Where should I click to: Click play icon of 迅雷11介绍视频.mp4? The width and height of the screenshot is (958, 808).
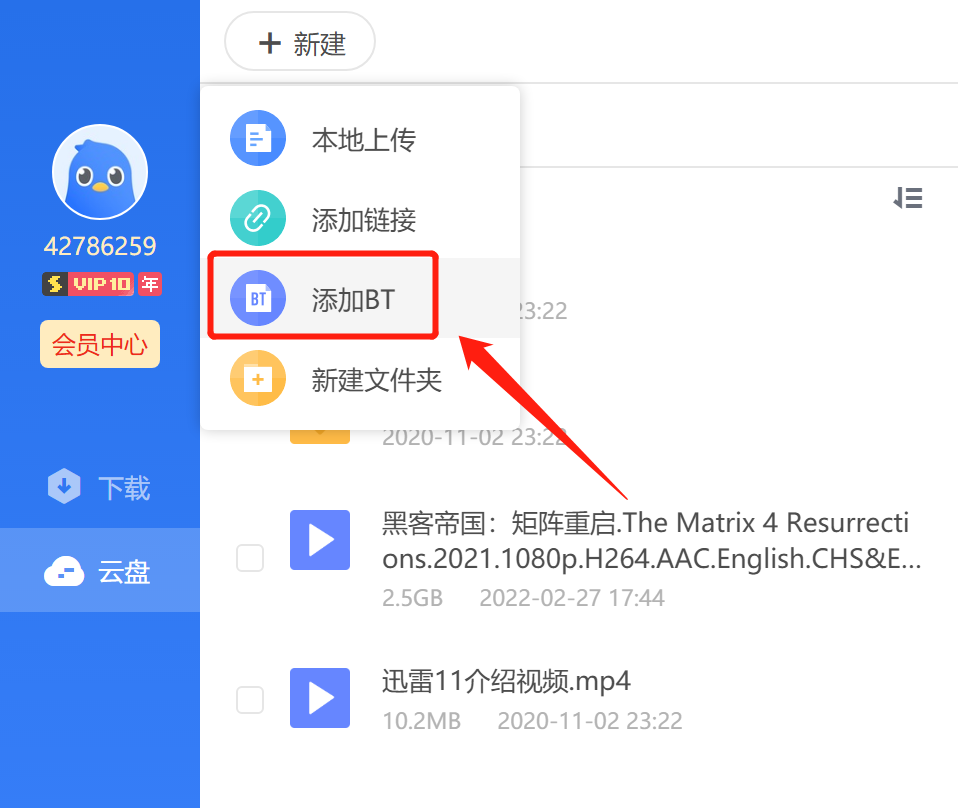[320, 698]
